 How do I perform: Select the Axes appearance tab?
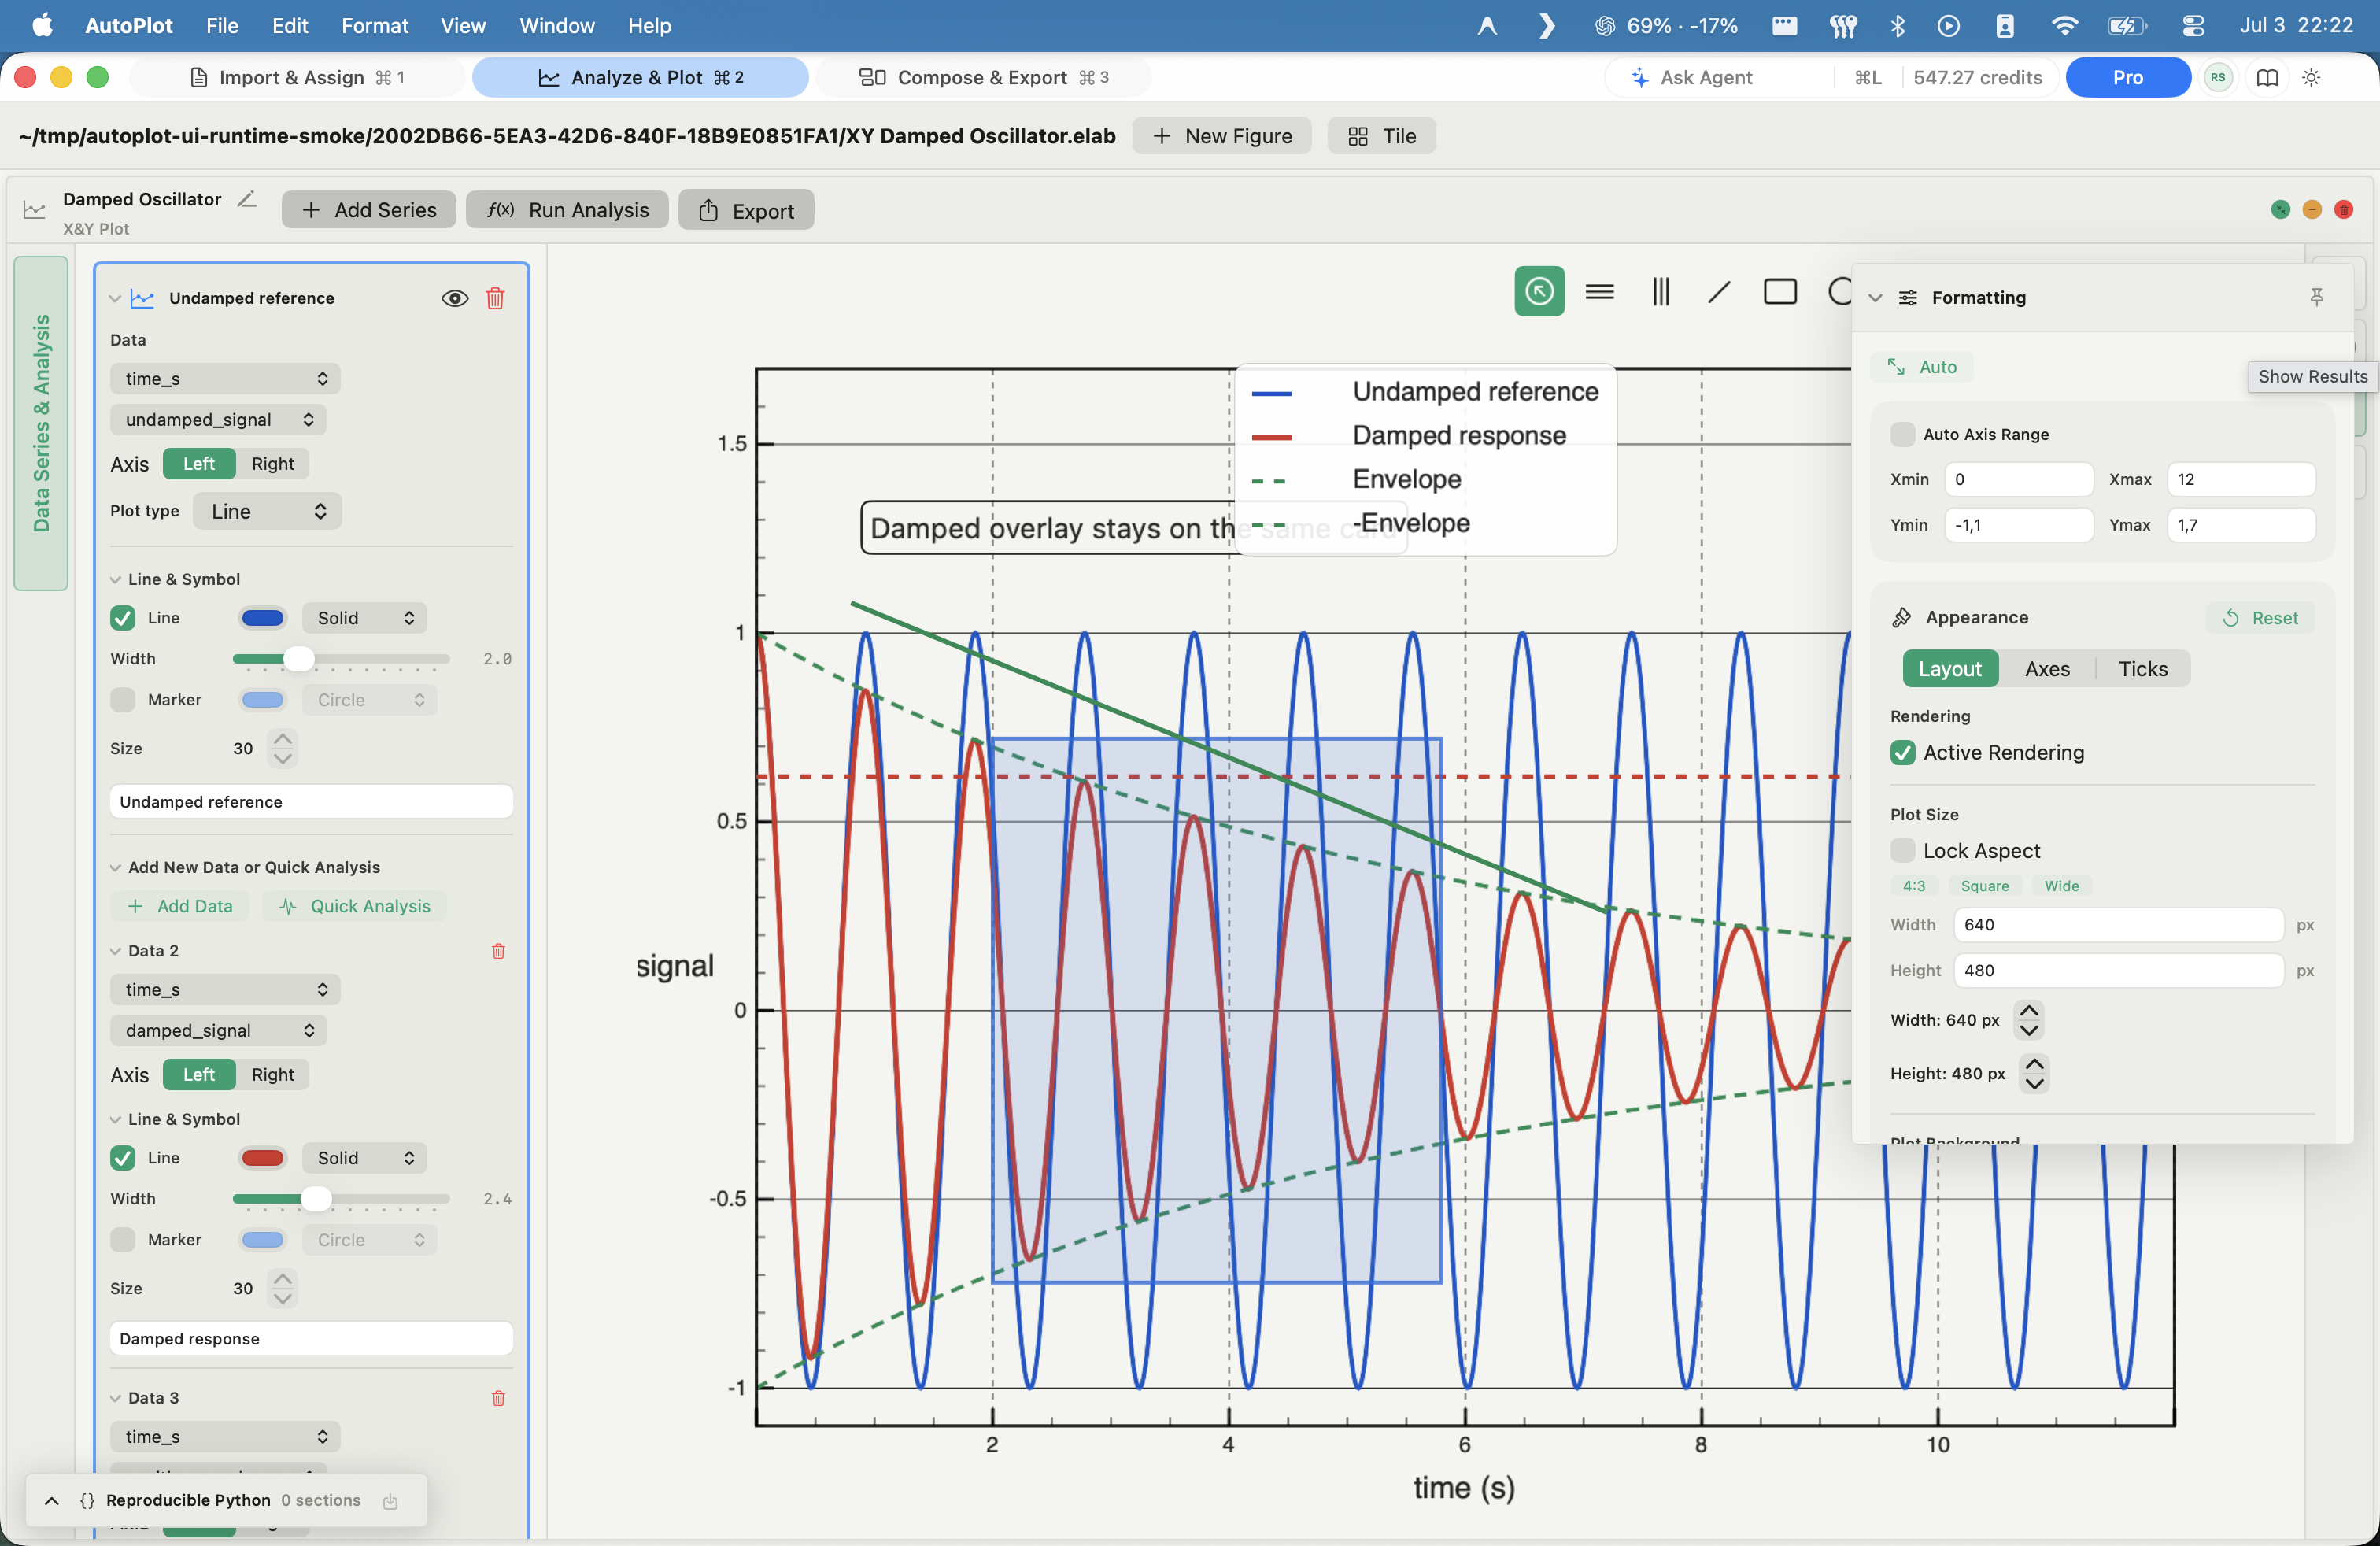tap(2046, 668)
